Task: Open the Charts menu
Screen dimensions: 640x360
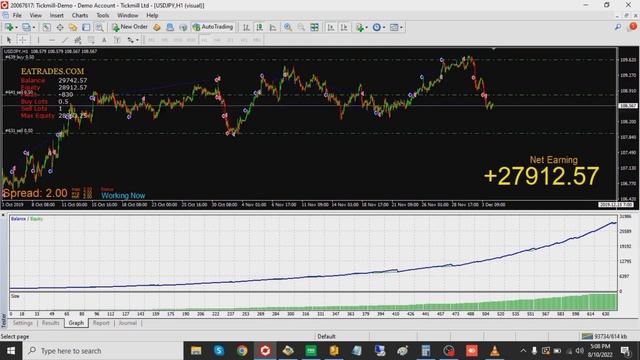Action: click(80, 16)
